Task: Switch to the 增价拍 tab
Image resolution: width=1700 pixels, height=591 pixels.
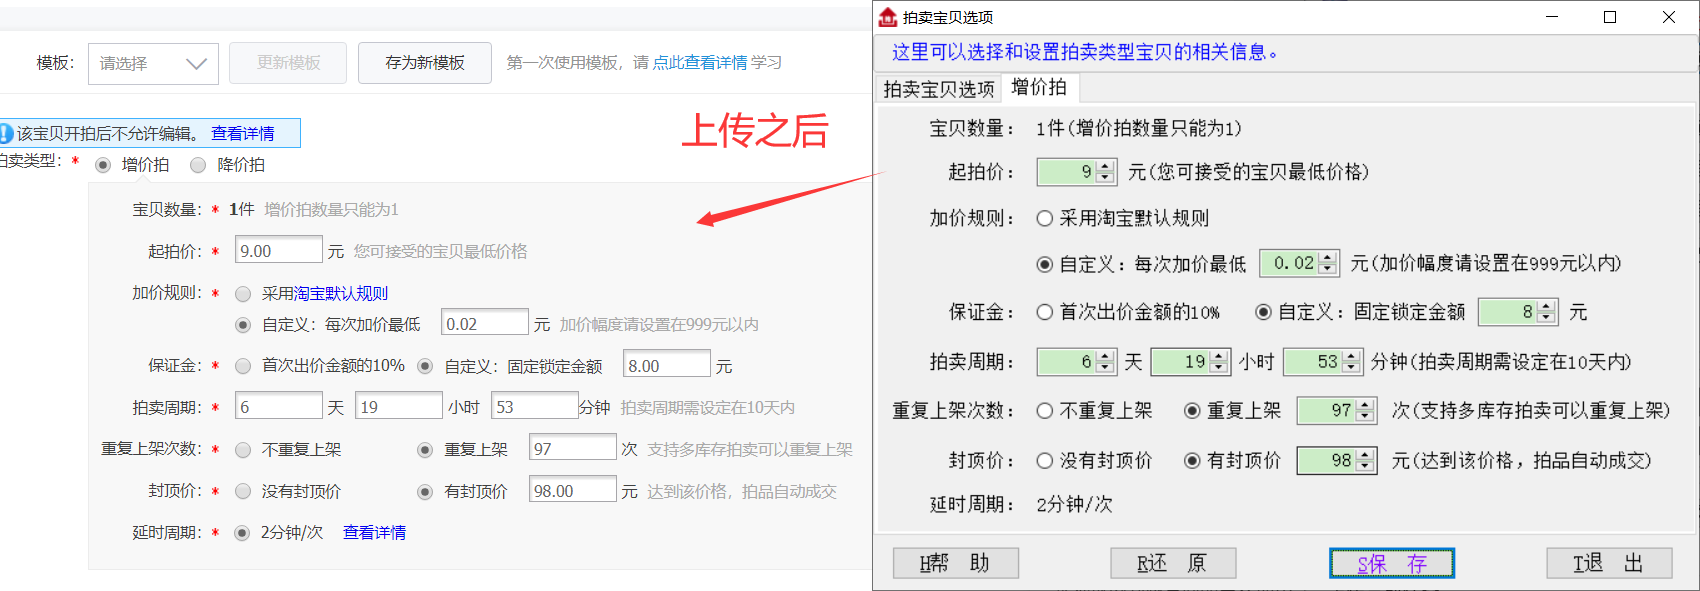Action: point(1038,88)
